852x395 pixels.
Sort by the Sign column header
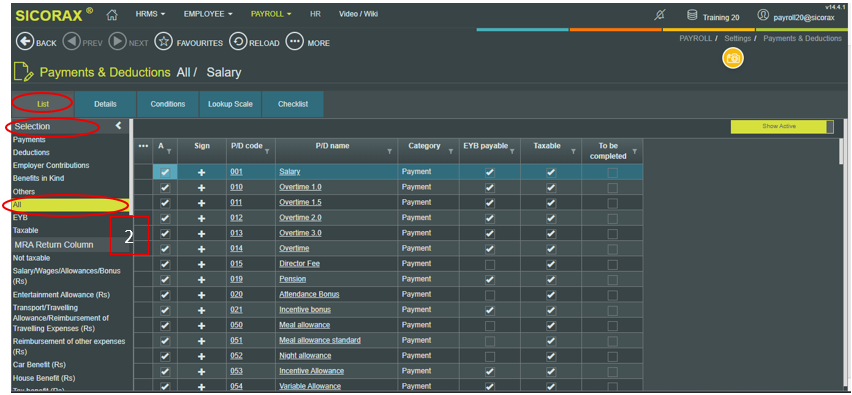click(x=202, y=146)
